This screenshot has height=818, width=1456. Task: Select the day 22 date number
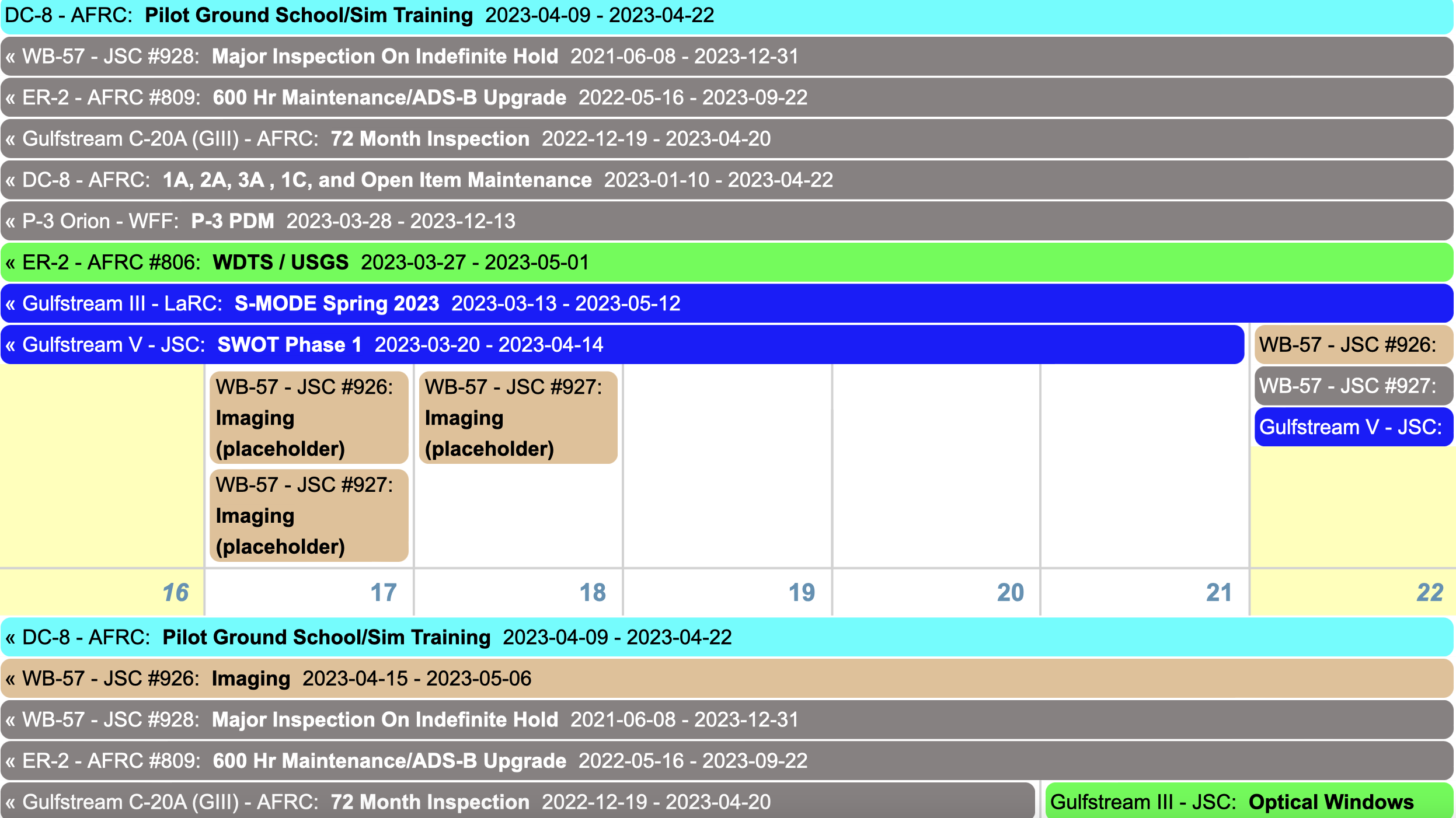(x=1429, y=593)
